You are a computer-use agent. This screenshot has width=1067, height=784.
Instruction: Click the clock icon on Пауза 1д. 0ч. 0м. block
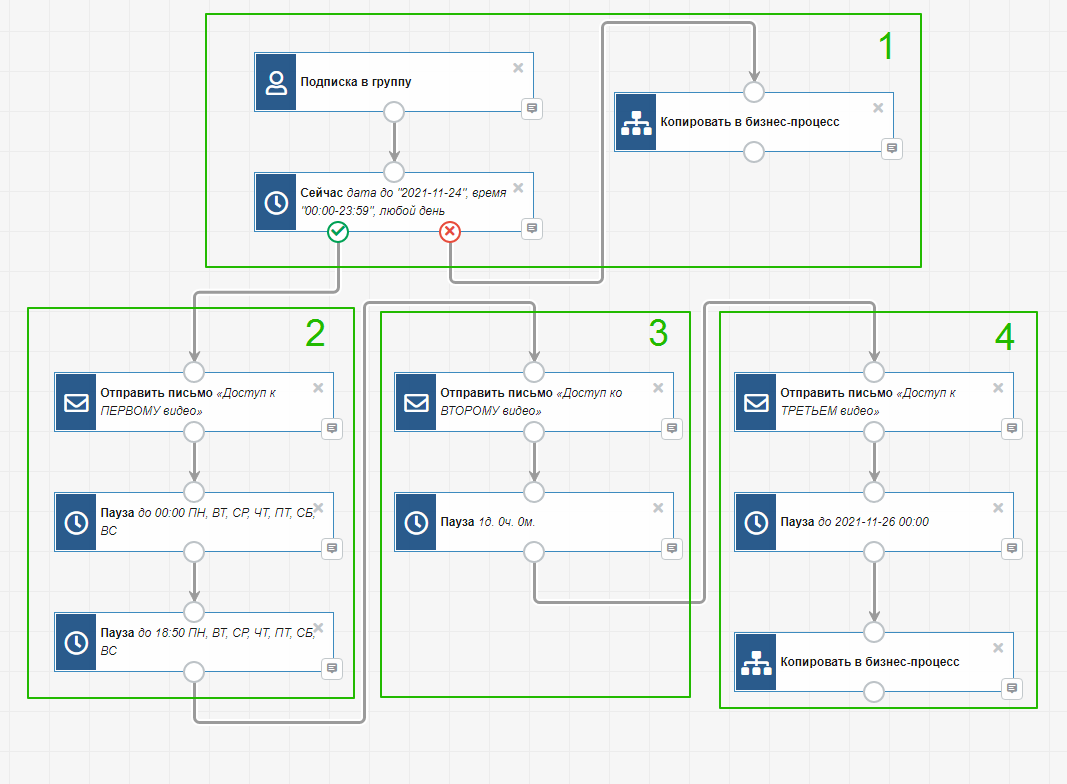(416, 522)
